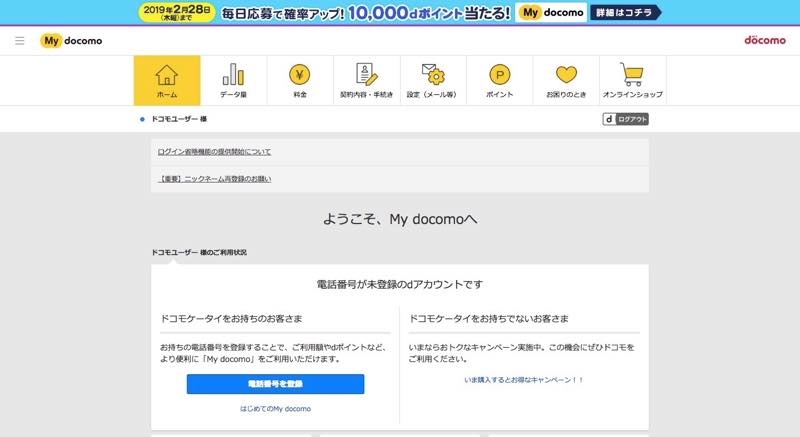Open ログイン省略機能の提供開始について notice
Viewport: 800px width, 437px height.
pyautogui.click(x=214, y=152)
